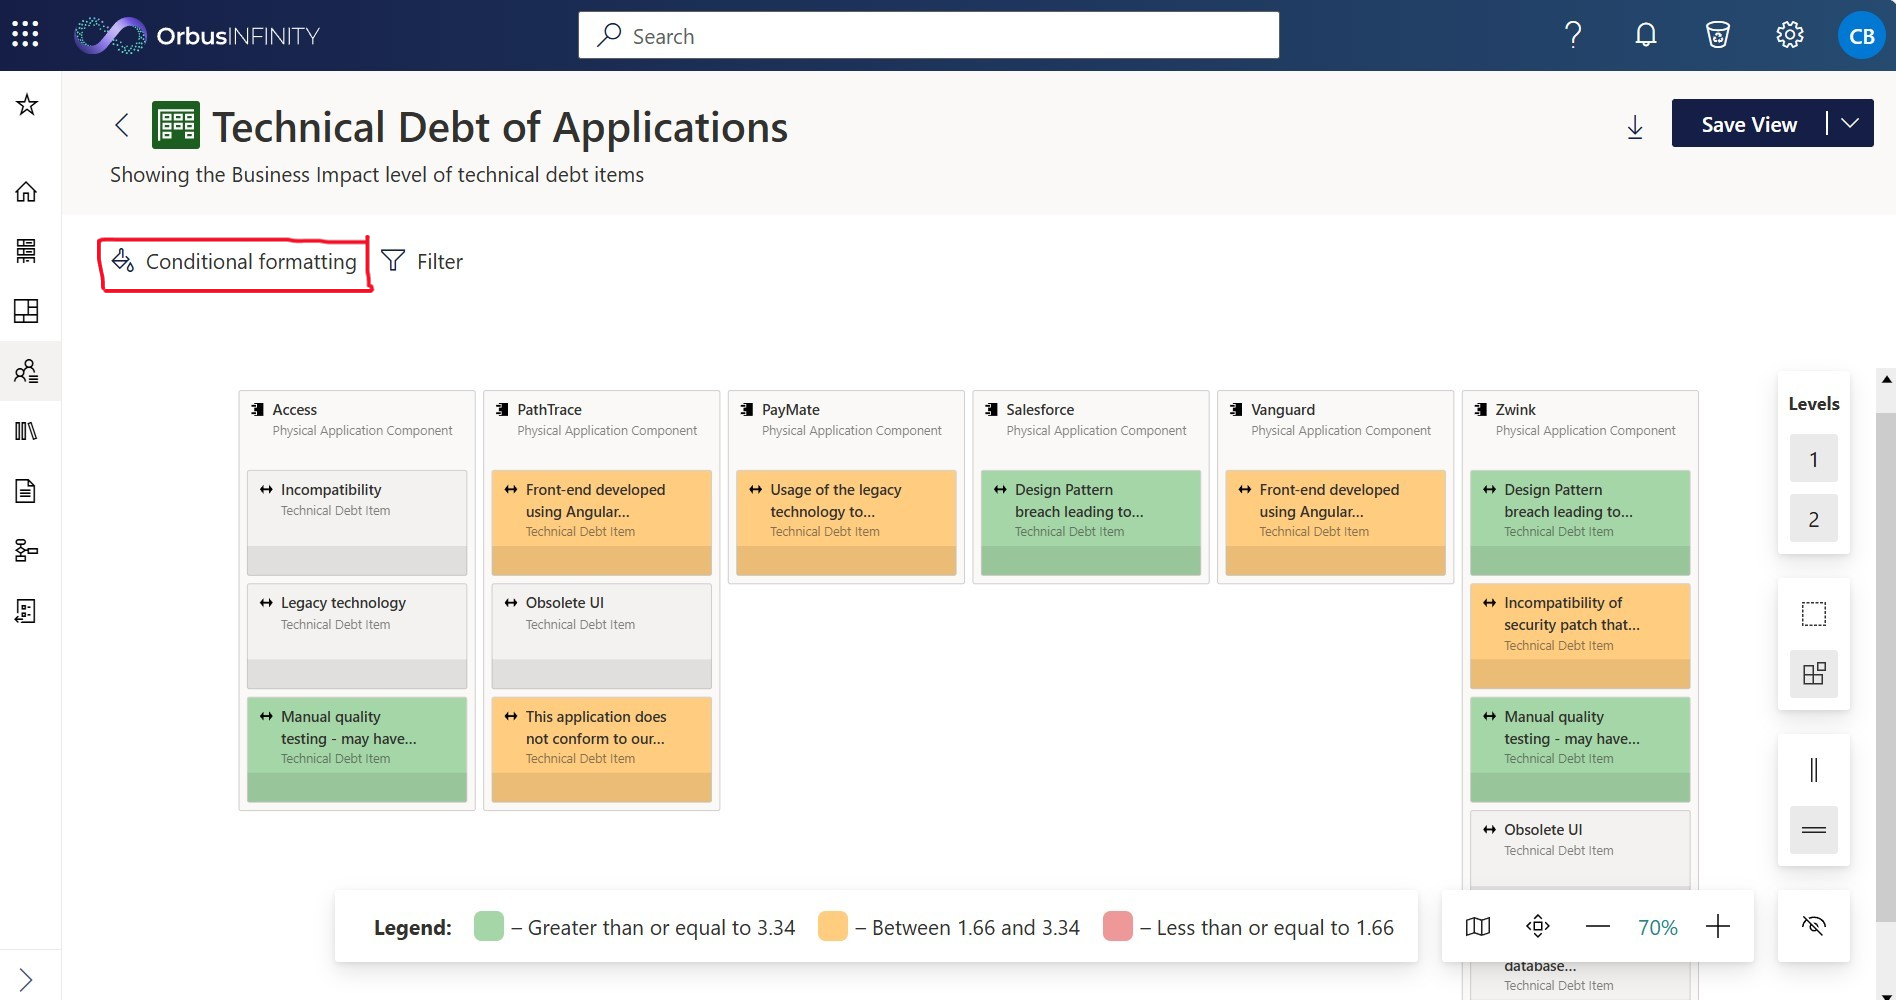Open Filter options
Screen dimensions: 1896x1000
422,262
